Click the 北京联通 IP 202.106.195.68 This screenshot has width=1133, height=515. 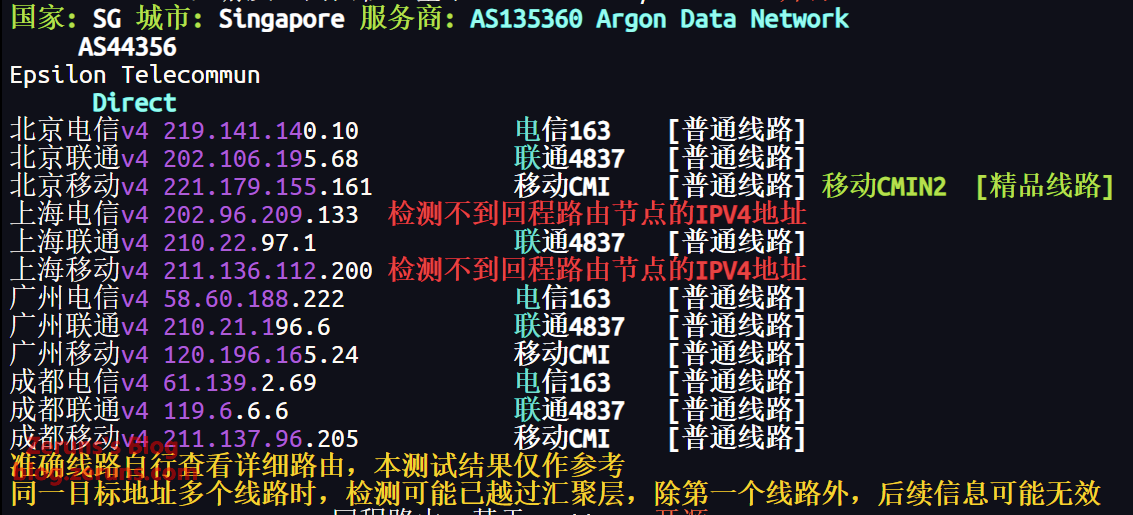260,159
